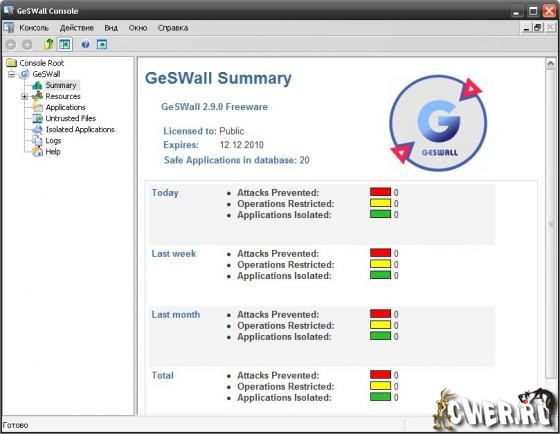This screenshot has width=560, height=434.
Task: Click the green Applications Isolated swatch under Today
Action: click(x=380, y=214)
